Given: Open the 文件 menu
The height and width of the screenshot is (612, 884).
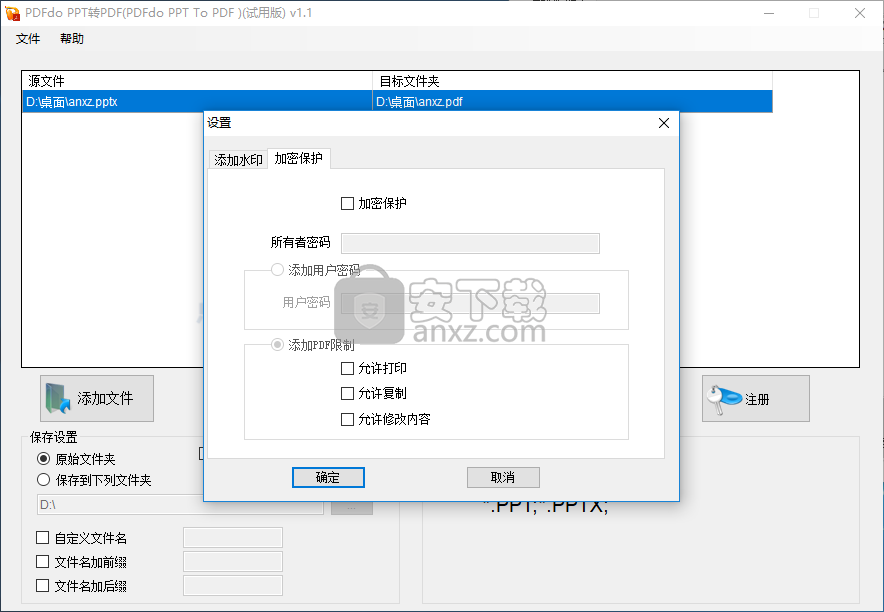Looking at the screenshot, I should [x=28, y=38].
